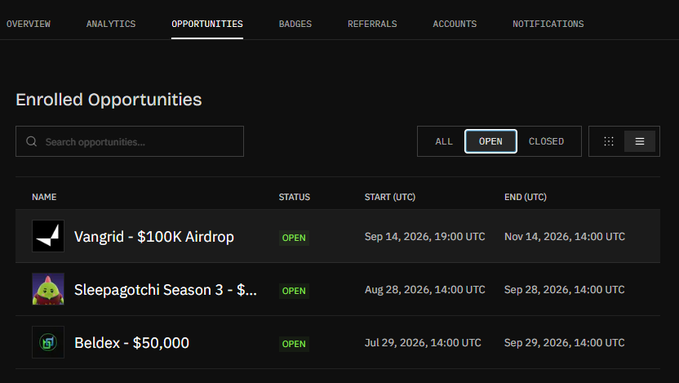The image size is (679, 383).
Task: Select end date Nov 14, 2026, 14:00 UTC
Action: [565, 237]
